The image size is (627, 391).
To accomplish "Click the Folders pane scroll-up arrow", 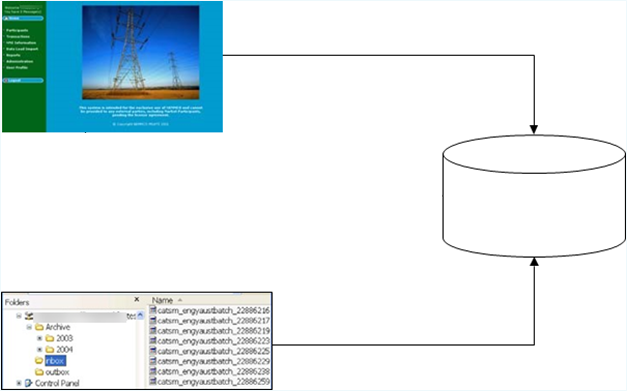I will [x=140, y=315].
